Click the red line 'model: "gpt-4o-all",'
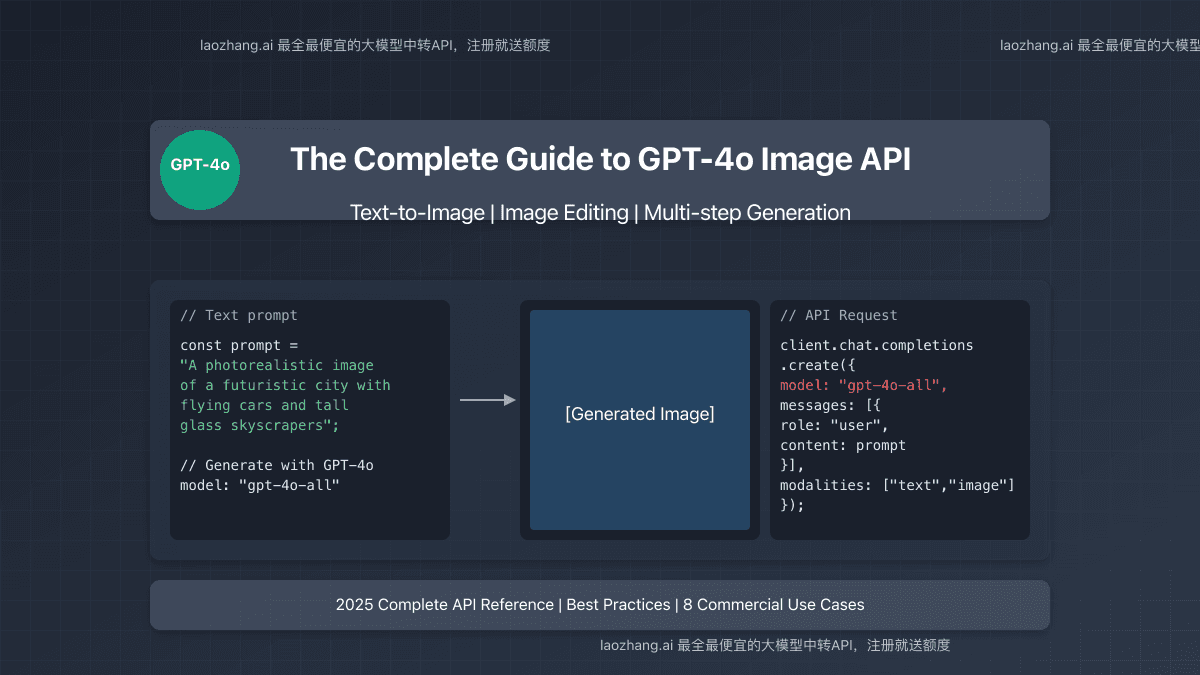This screenshot has height=675, width=1200. tap(864, 385)
